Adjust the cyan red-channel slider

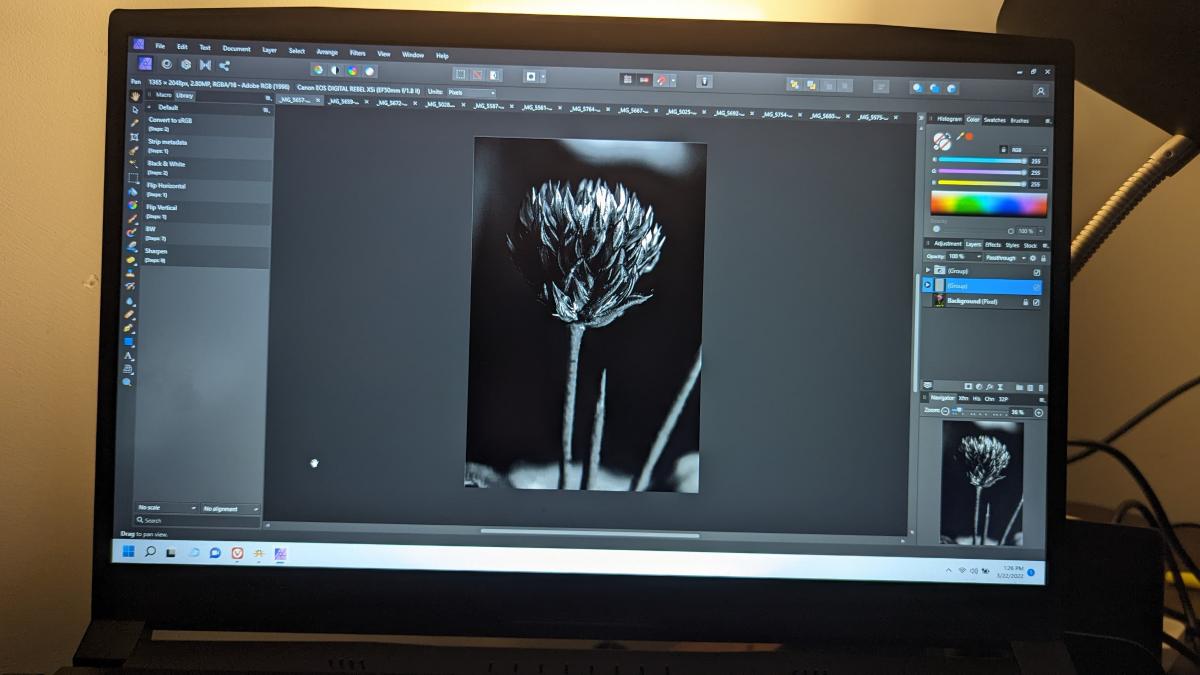click(982, 160)
